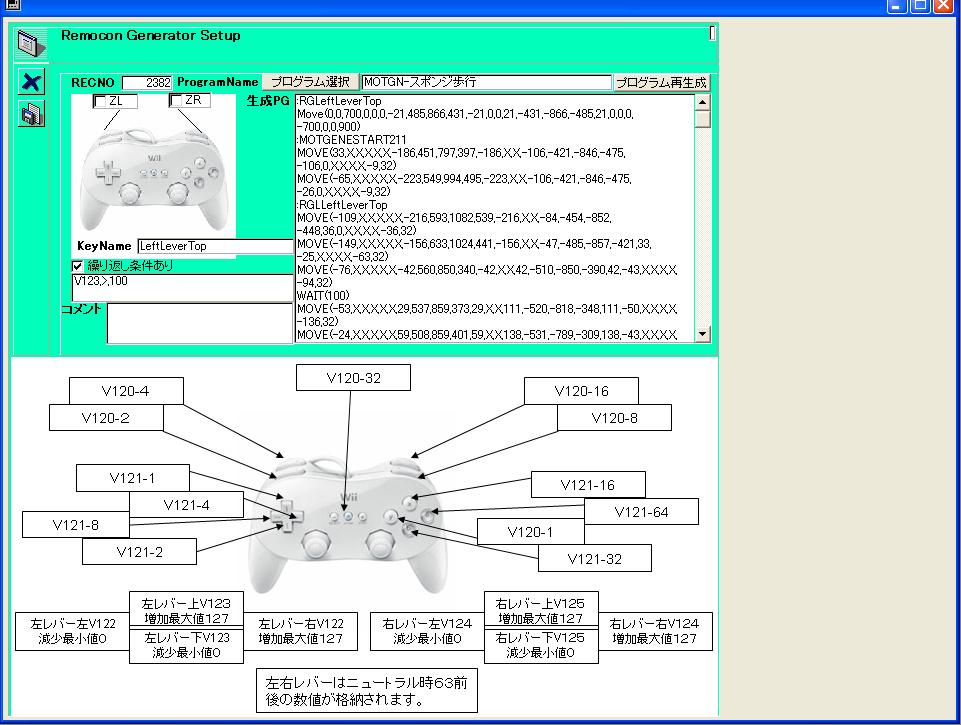
Task: Click the :RGLLeftLeverTop line in 生成PG
Action: tap(342, 205)
